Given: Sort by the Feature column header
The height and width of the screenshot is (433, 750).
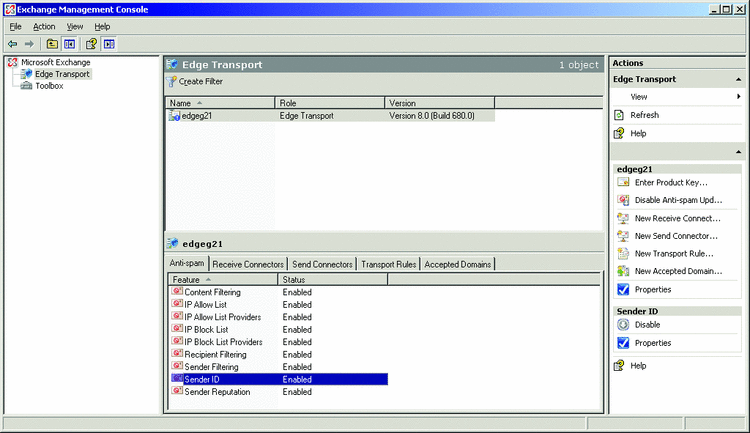Looking at the screenshot, I should pos(223,279).
